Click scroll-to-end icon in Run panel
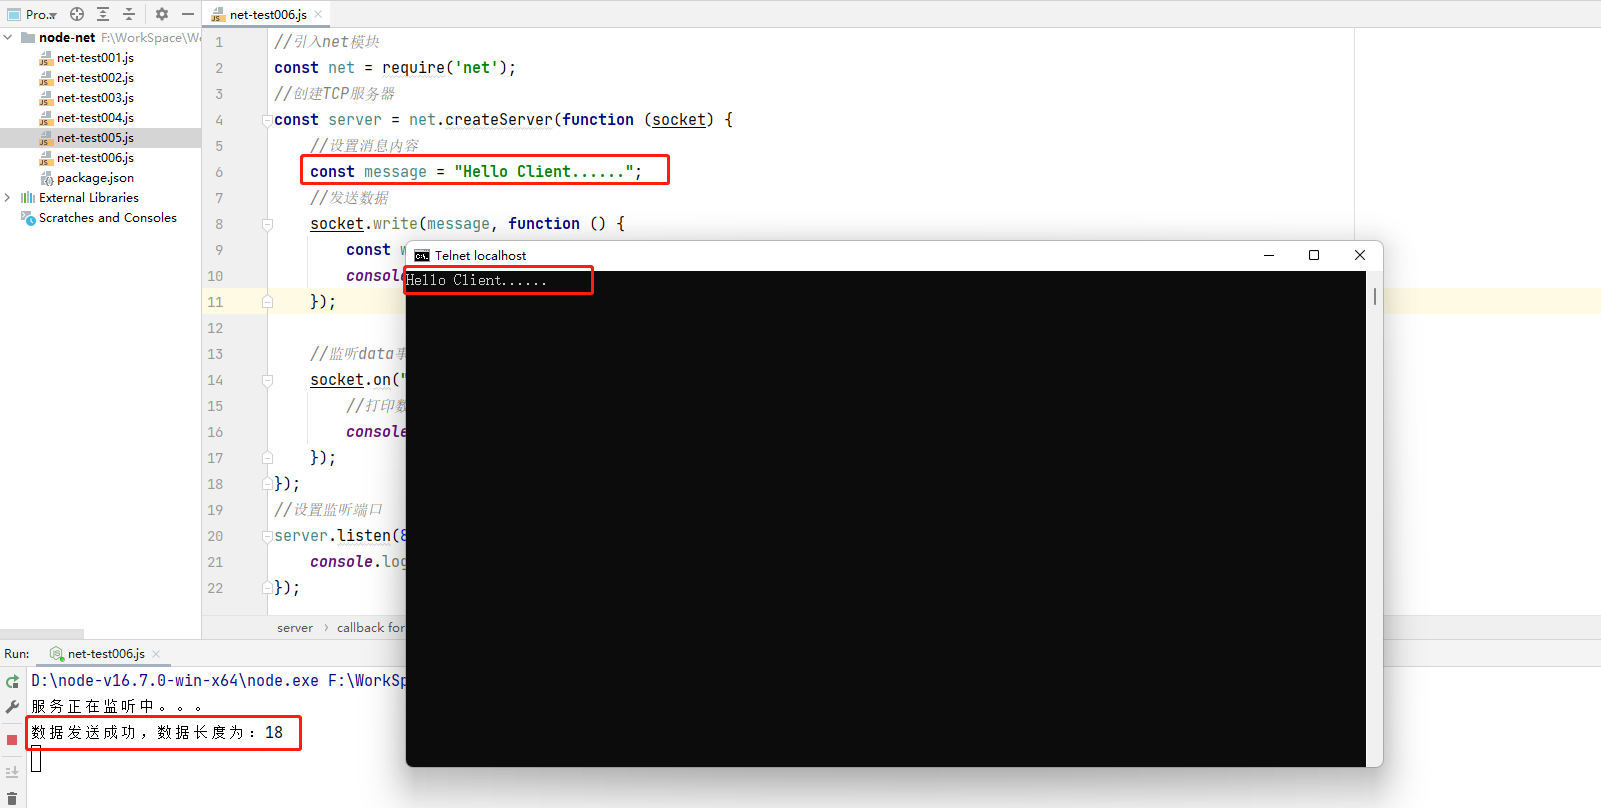The image size is (1601, 808). pyautogui.click(x=12, y=772)
